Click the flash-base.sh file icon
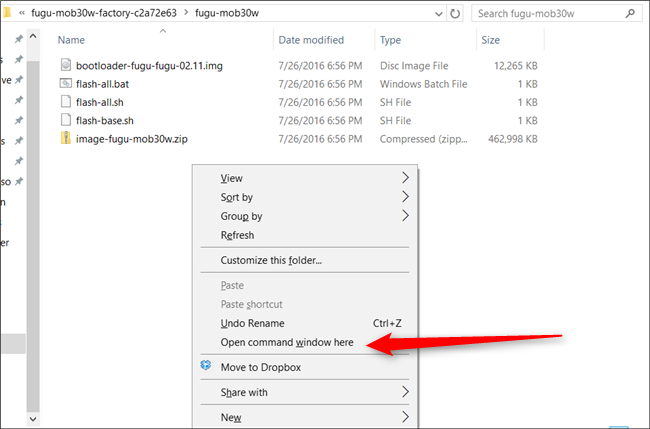The image size is (650, 429). click(65, 120)
